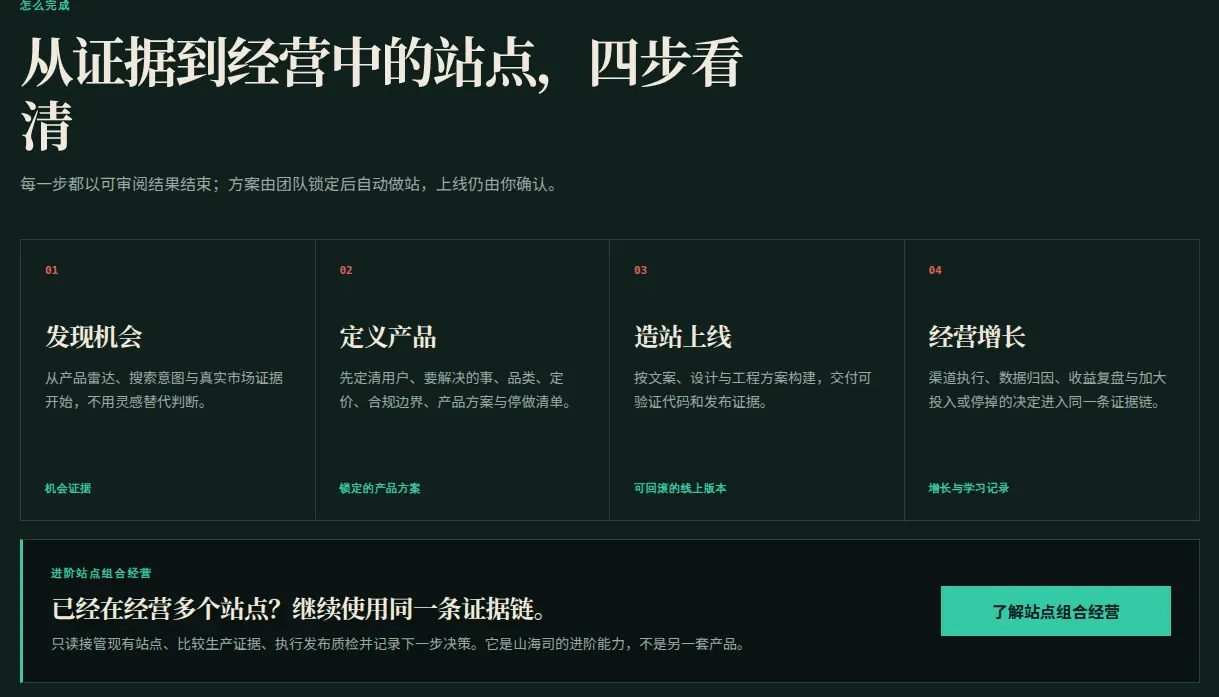
Task: Click the 机会证据 label
Action: pos(68,488)
